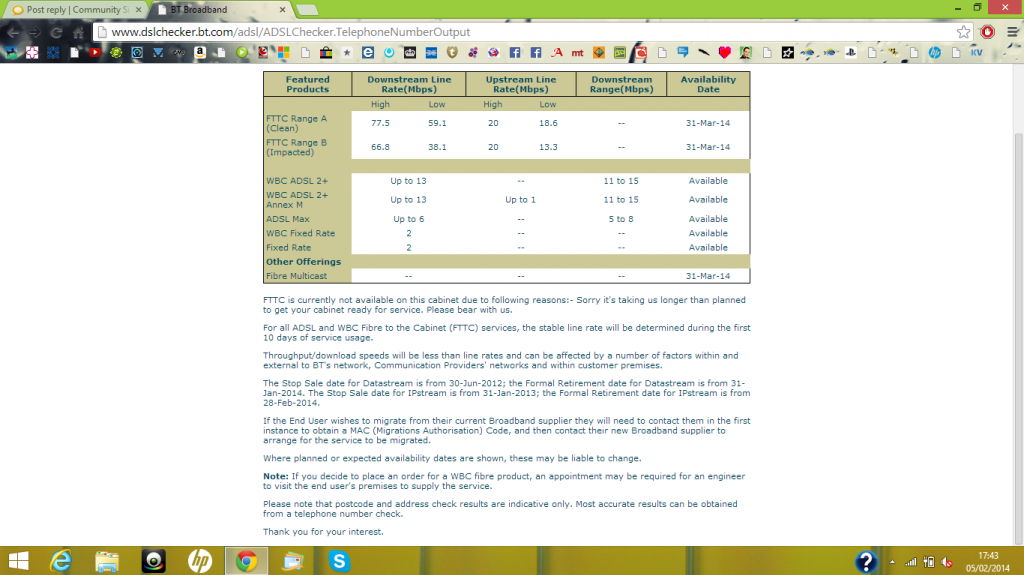Click the 'Featured Products' column header
This screenshot has width=1024, height=575.
pos(308,84)
